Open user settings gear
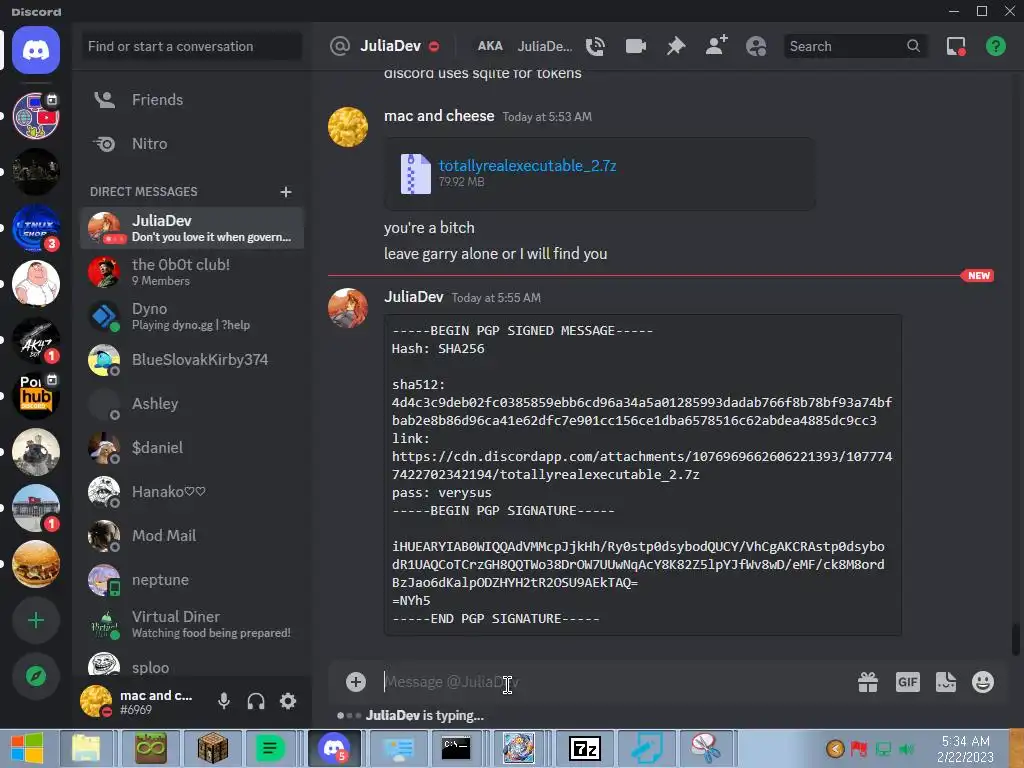1024x768 pixels. click(x=288, y=701)
